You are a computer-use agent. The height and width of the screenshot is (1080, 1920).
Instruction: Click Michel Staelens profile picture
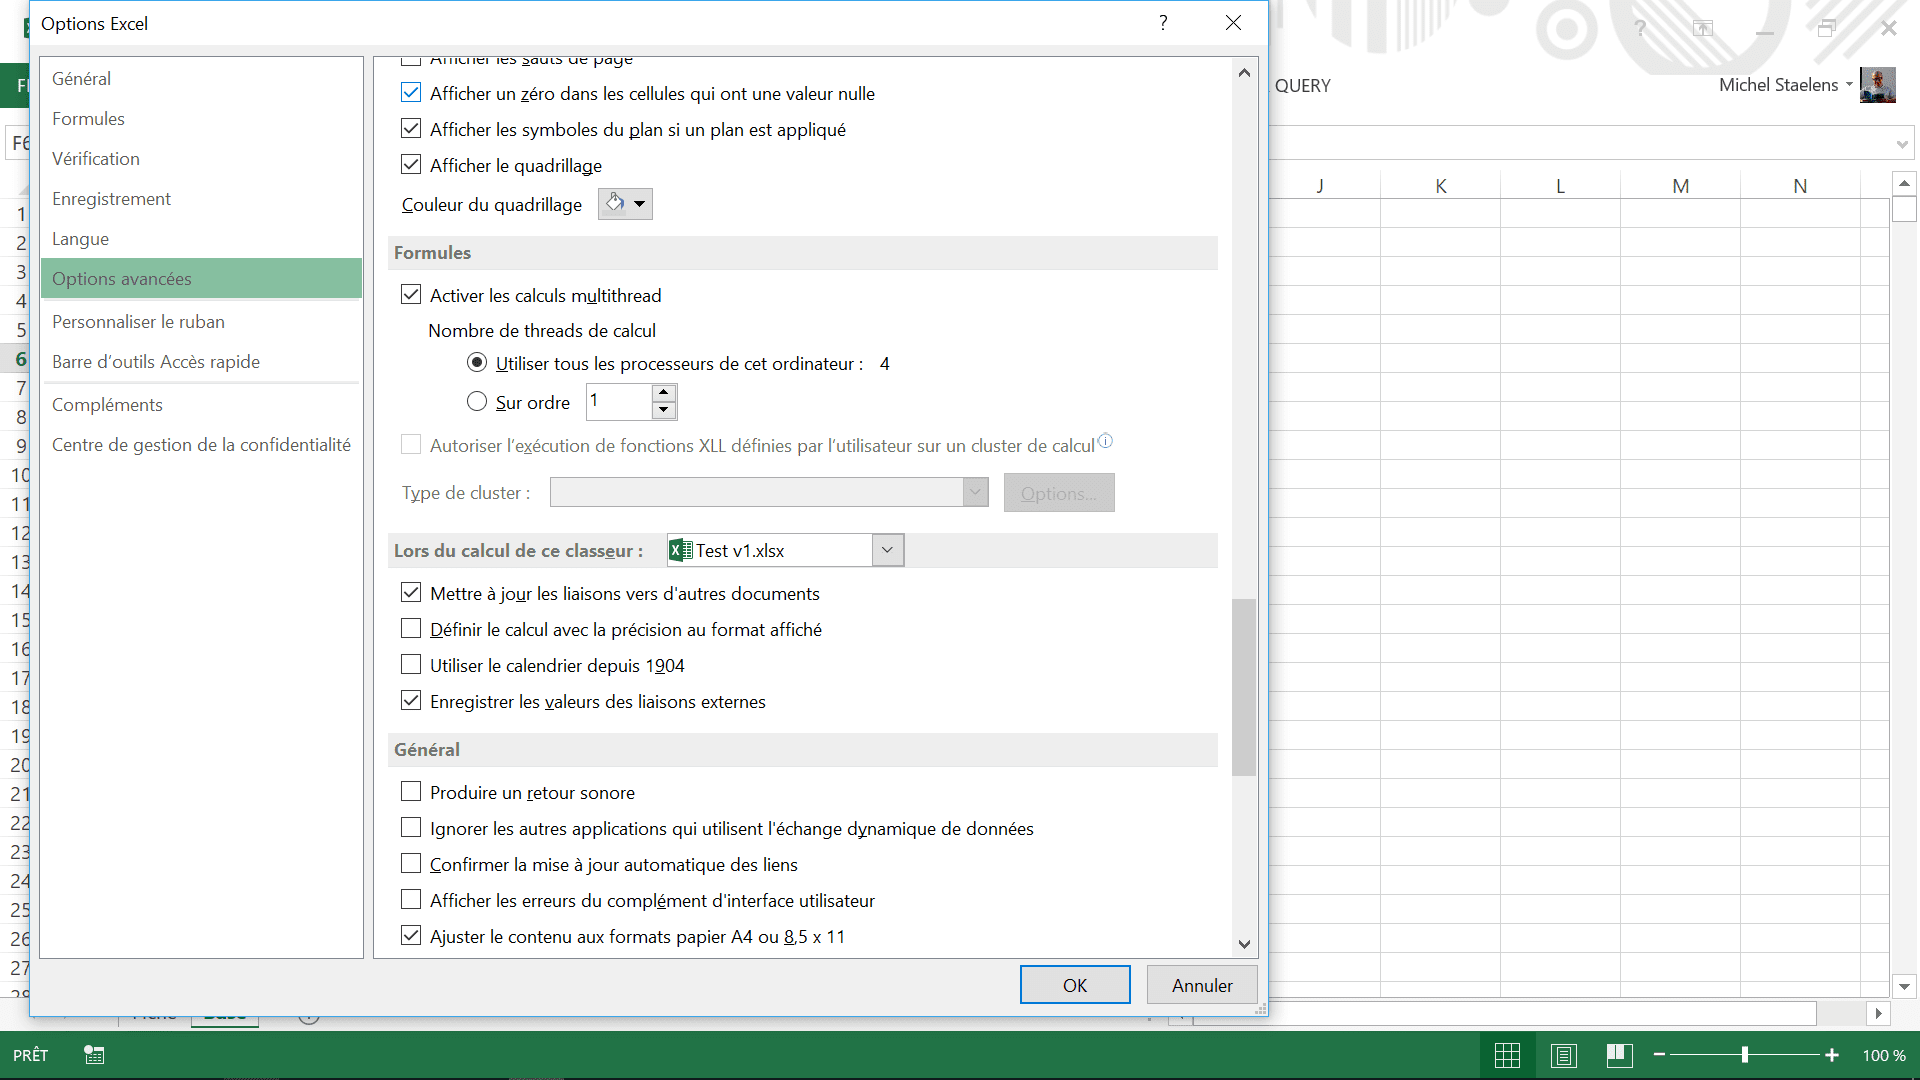(1877, 85)
